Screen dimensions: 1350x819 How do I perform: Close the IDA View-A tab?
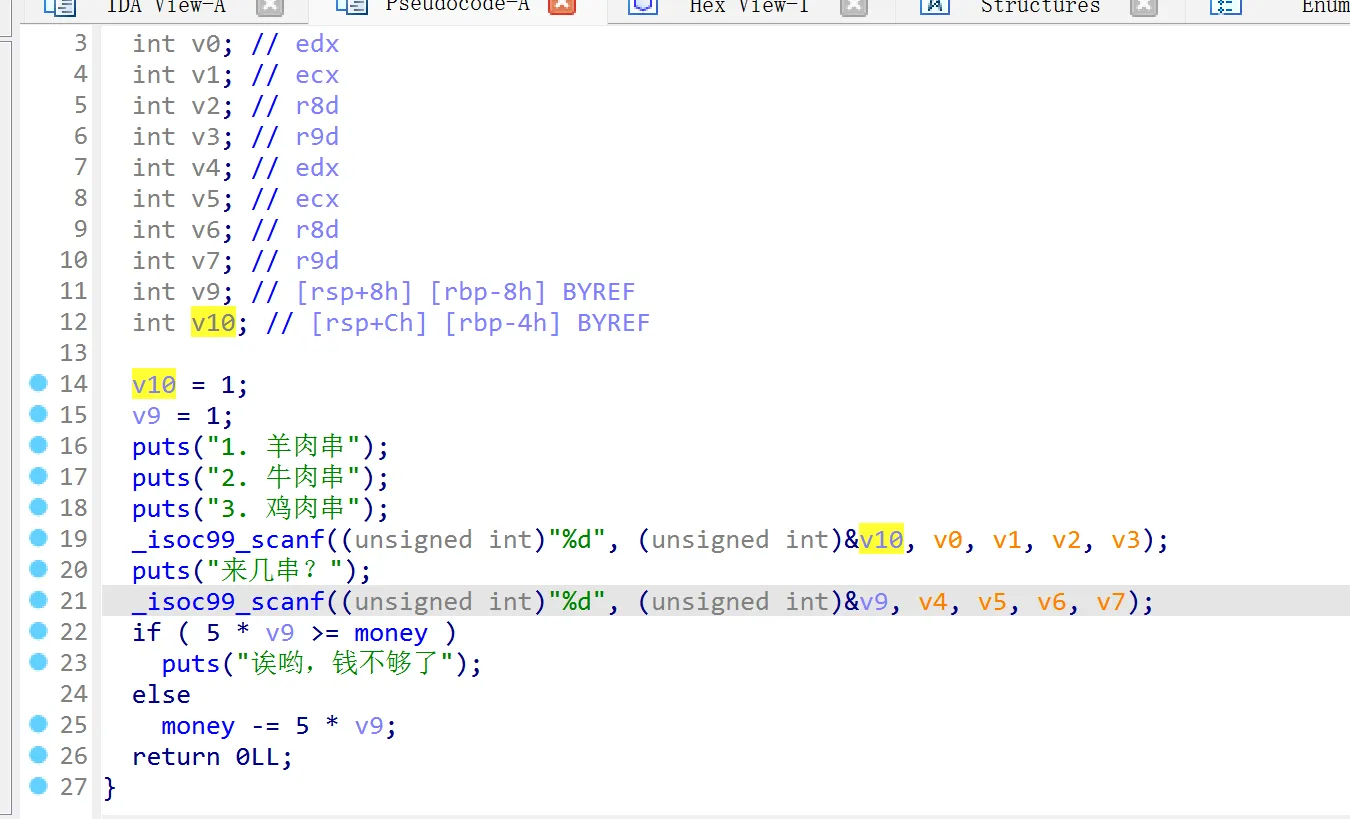(270, 6)
